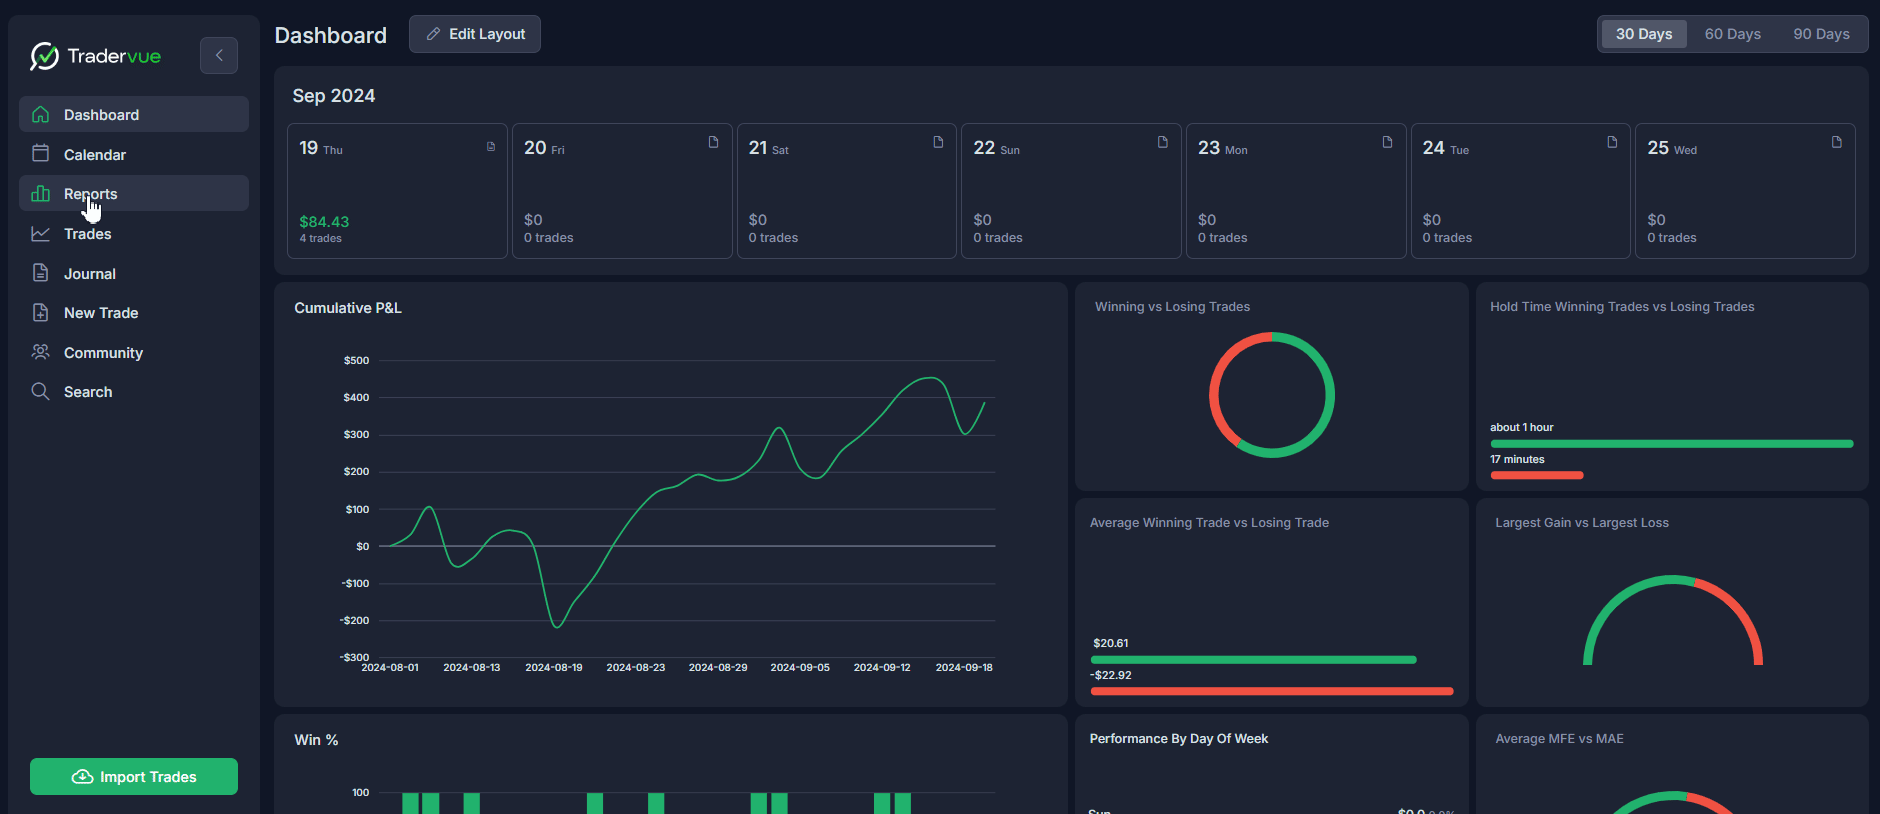Select the 20 Fri day card
This screenshot has width=1880, height=814.
point(622,191)
